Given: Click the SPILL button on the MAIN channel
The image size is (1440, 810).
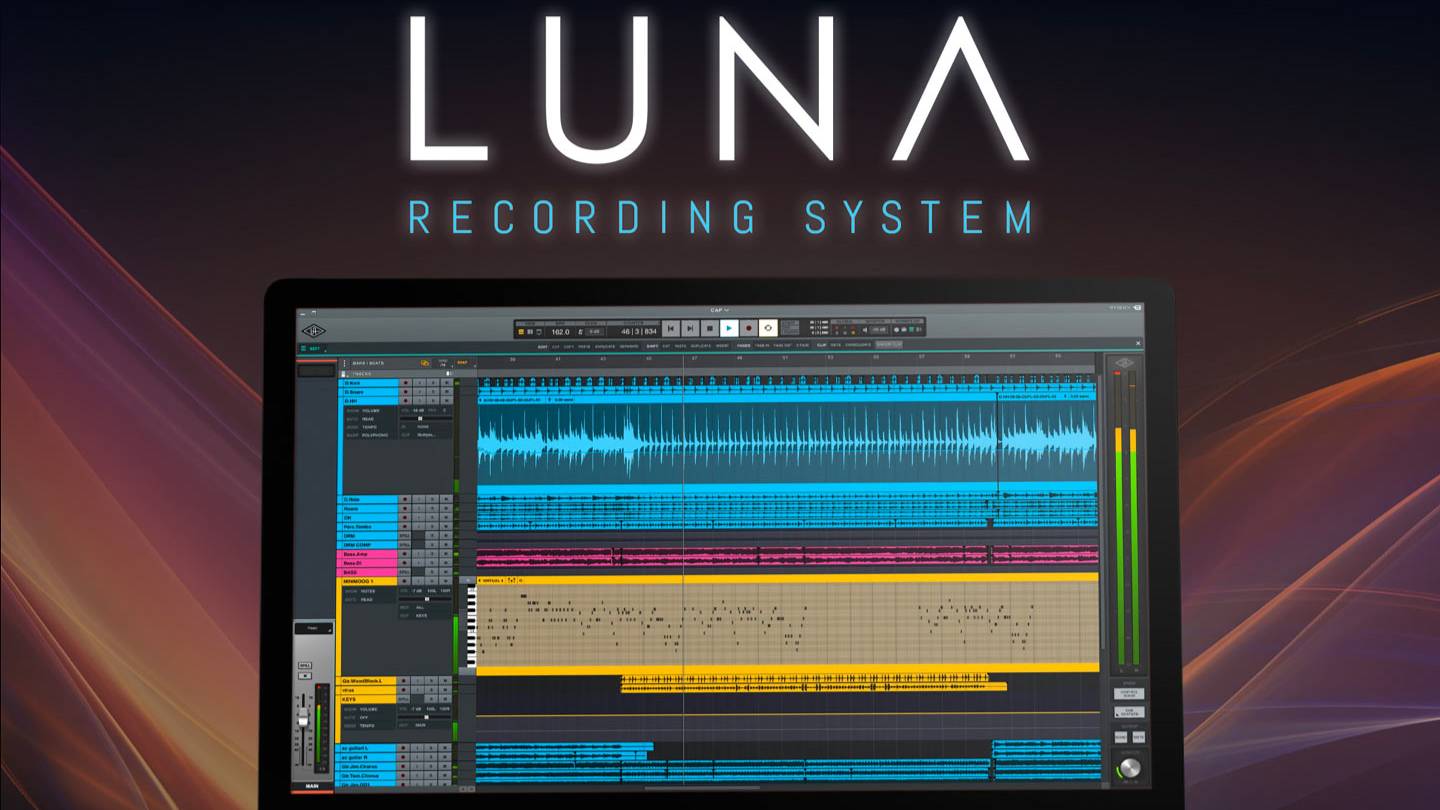Looking at the screenshot, I should click(x=305, y=666).
